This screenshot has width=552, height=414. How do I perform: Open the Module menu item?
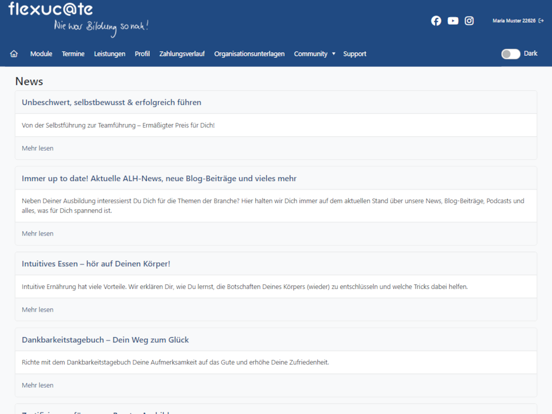tap(41, 54)
